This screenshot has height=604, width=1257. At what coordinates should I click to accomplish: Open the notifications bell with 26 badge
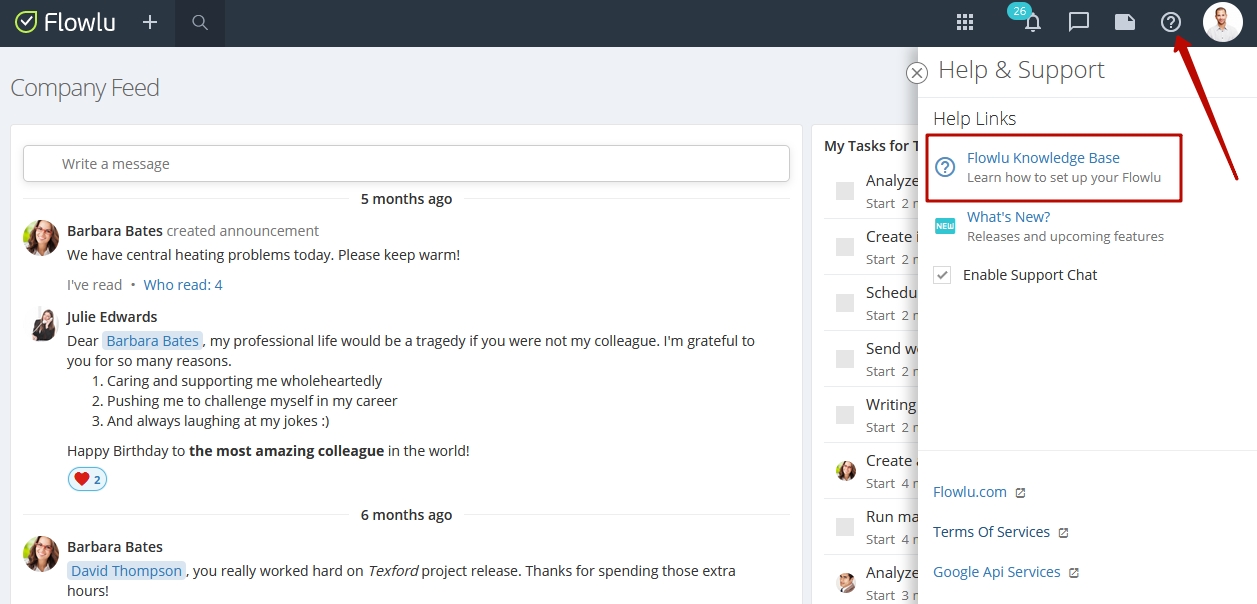pos(1032,22)
